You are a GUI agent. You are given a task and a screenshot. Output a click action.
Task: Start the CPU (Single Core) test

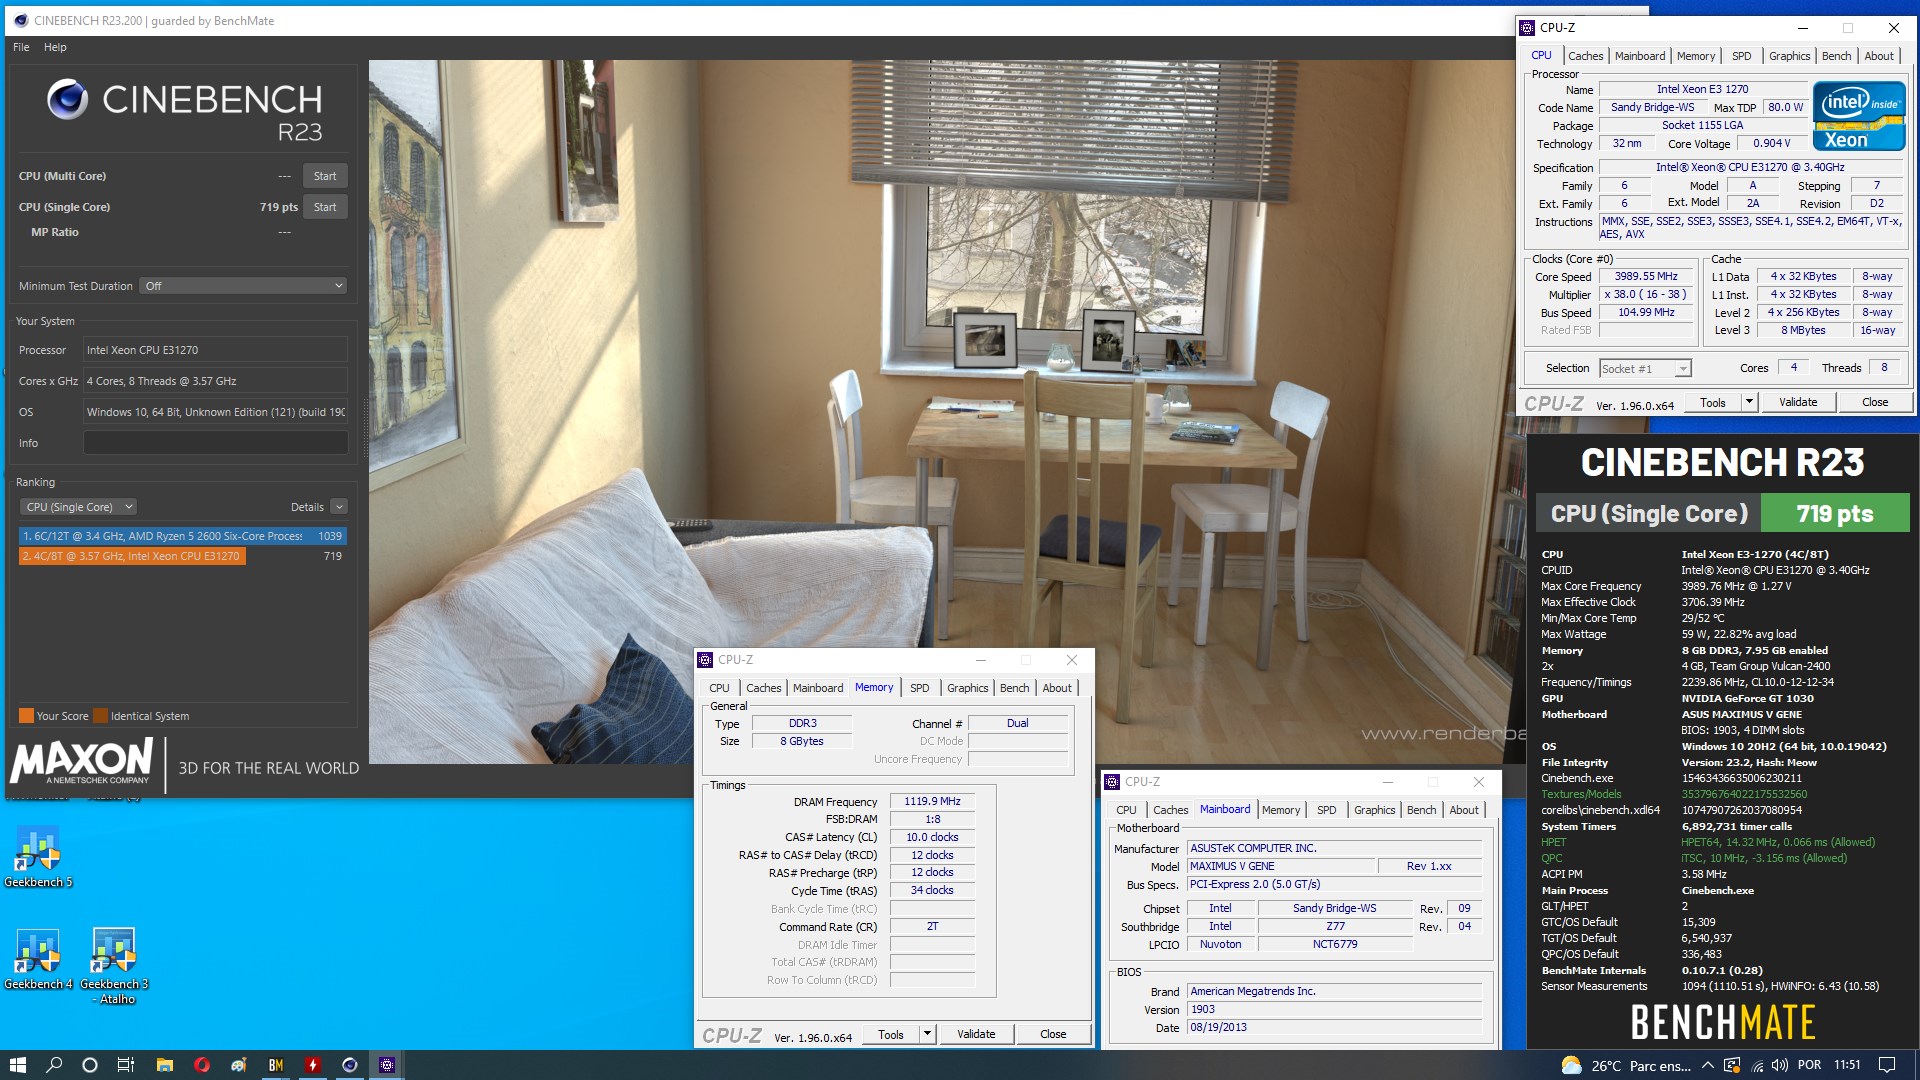pos(325,207)
